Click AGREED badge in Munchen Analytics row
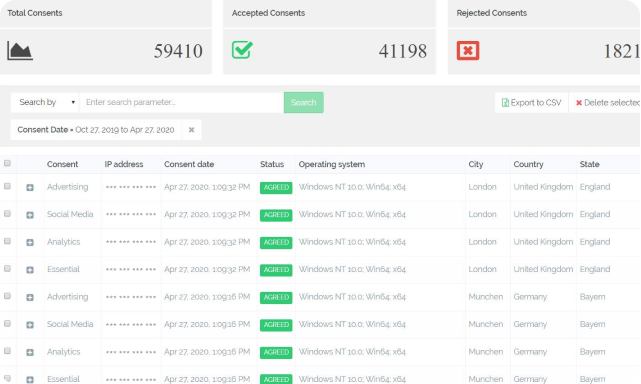641x384 pixels. pos(276,352)
